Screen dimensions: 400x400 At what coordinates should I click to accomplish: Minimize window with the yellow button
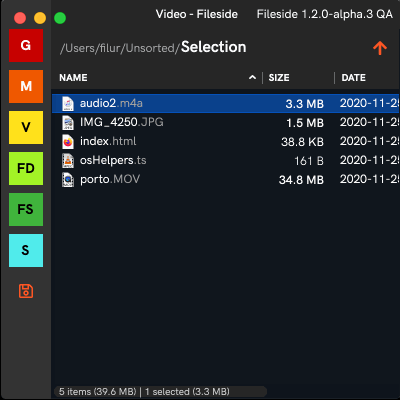pos(40,18)
